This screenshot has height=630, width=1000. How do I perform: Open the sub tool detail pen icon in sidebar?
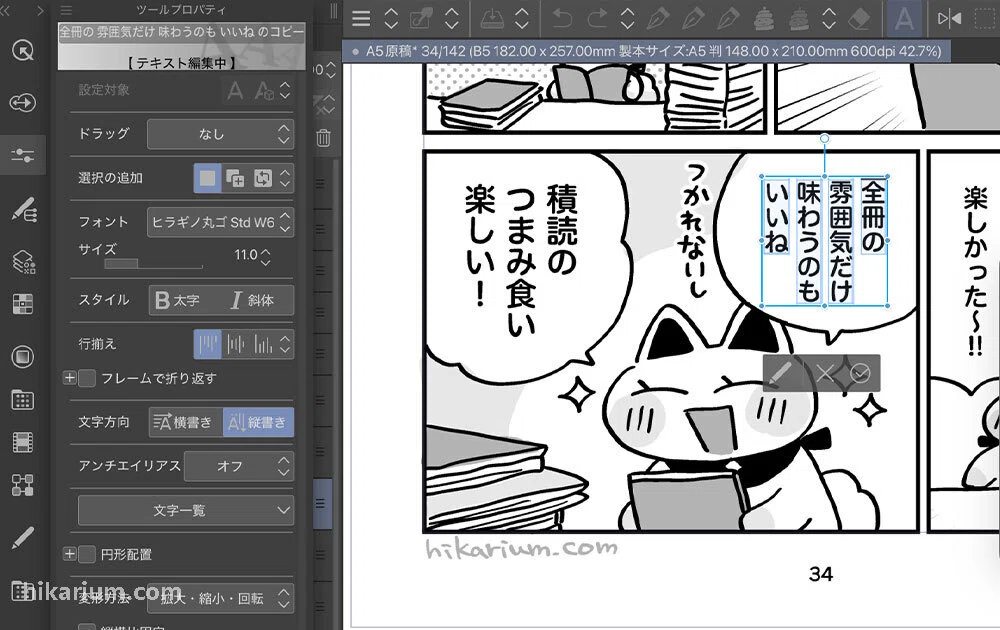pos(23,209)
